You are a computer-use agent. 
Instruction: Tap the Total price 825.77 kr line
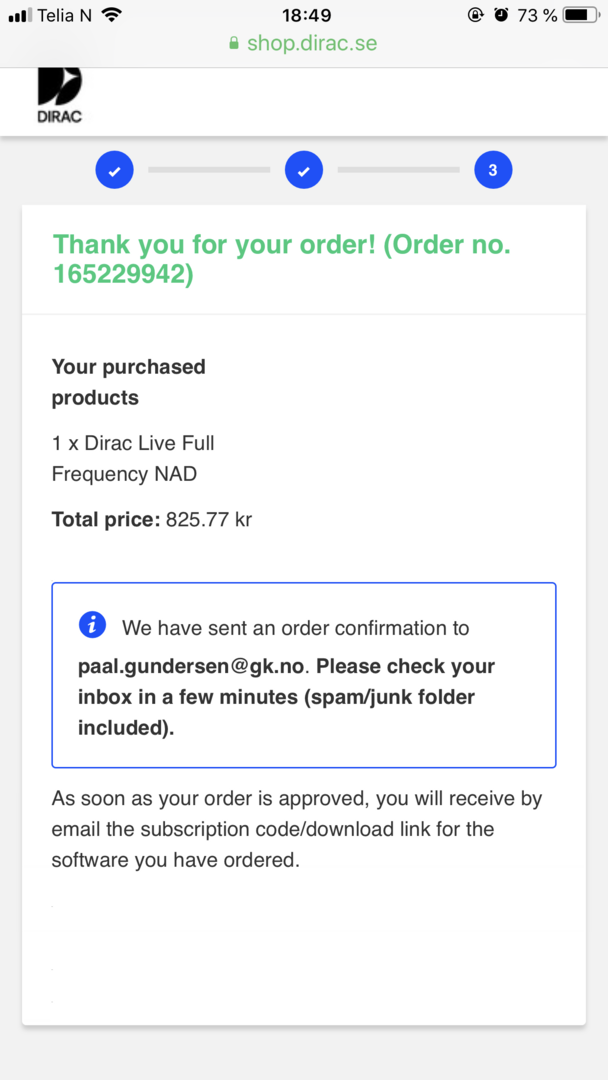(151, 520)
